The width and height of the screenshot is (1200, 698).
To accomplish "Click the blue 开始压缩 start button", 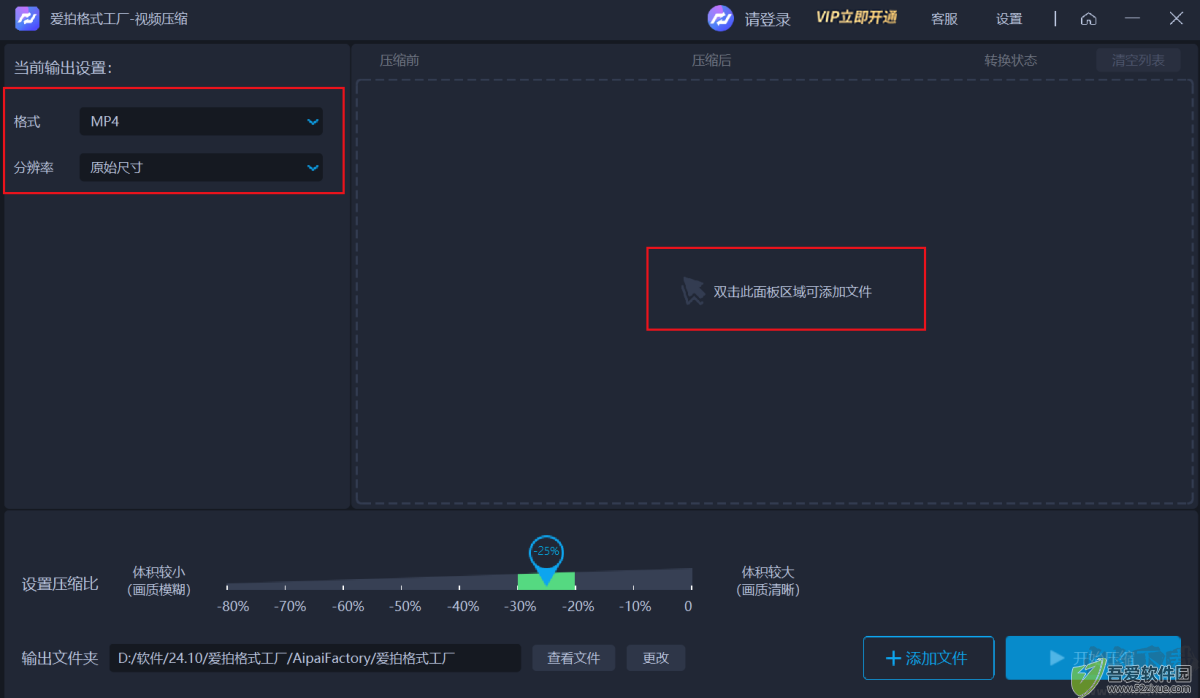I will click(1093, 658).
